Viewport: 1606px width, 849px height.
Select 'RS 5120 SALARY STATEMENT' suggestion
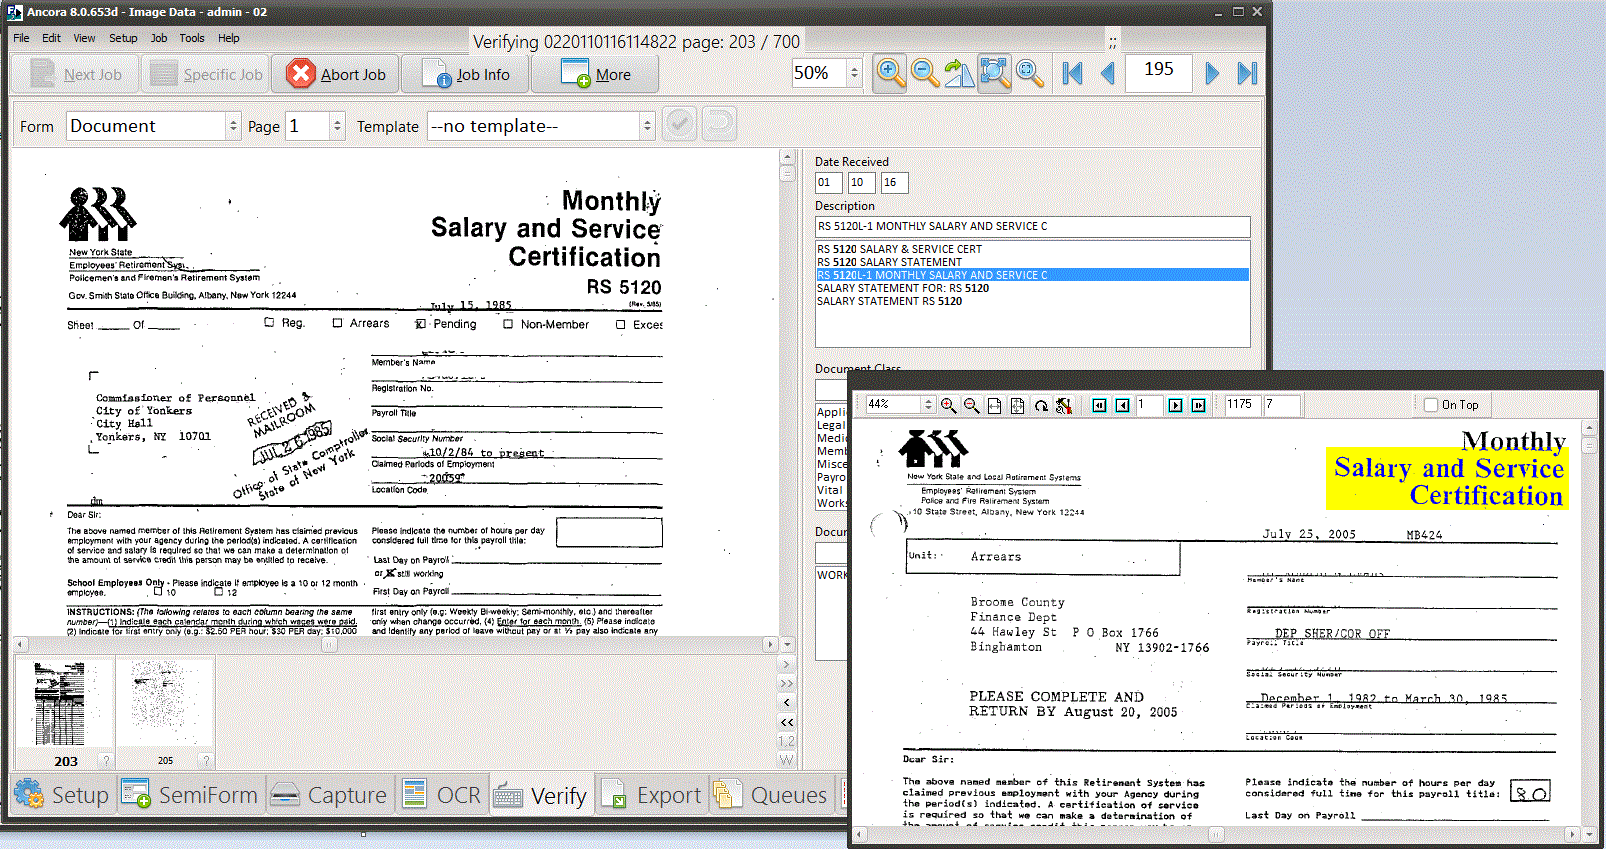(x=1033, y=262)
